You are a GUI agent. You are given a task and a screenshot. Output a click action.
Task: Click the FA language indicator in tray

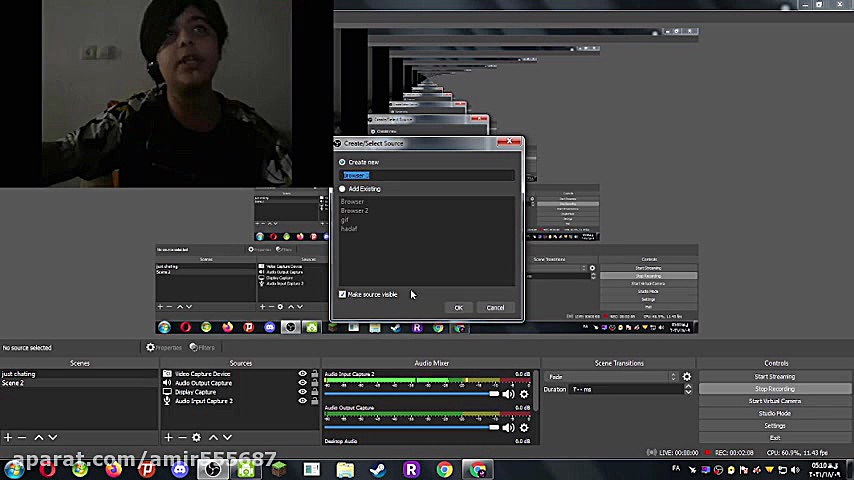tap(676, 469)
